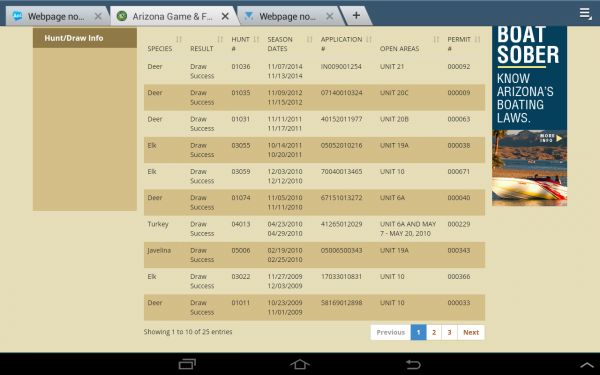Sort by Application # column arrows

[369, 39]
